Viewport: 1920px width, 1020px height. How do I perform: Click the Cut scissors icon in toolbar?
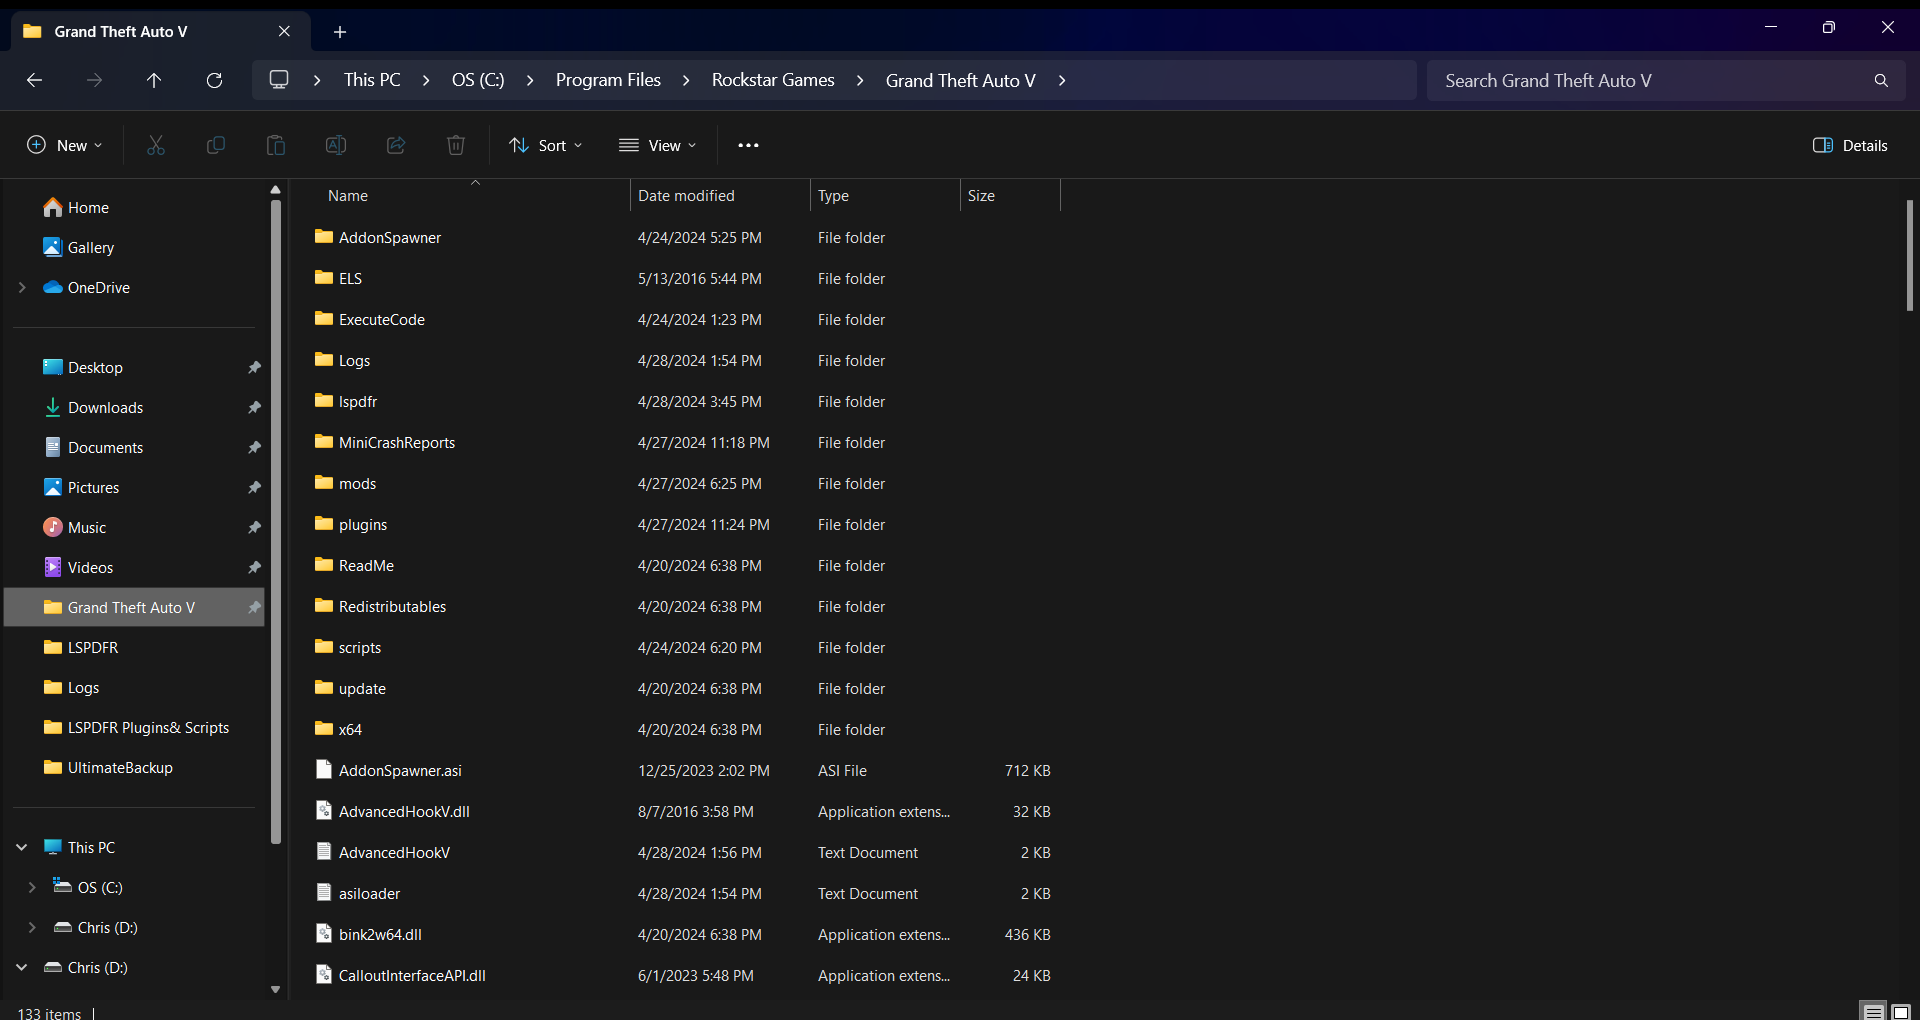click(156, 145)
